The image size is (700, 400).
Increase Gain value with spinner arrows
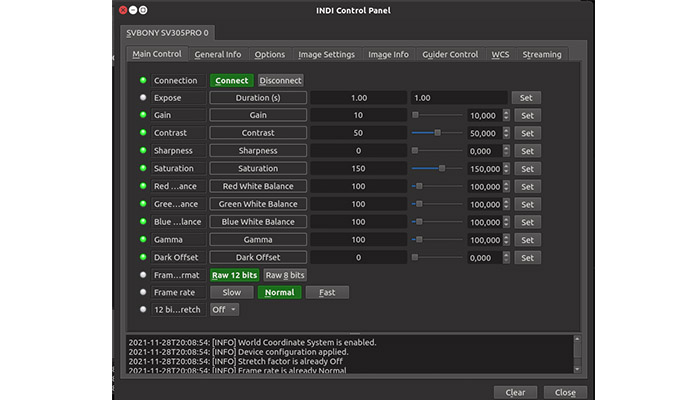pos(506,113)
